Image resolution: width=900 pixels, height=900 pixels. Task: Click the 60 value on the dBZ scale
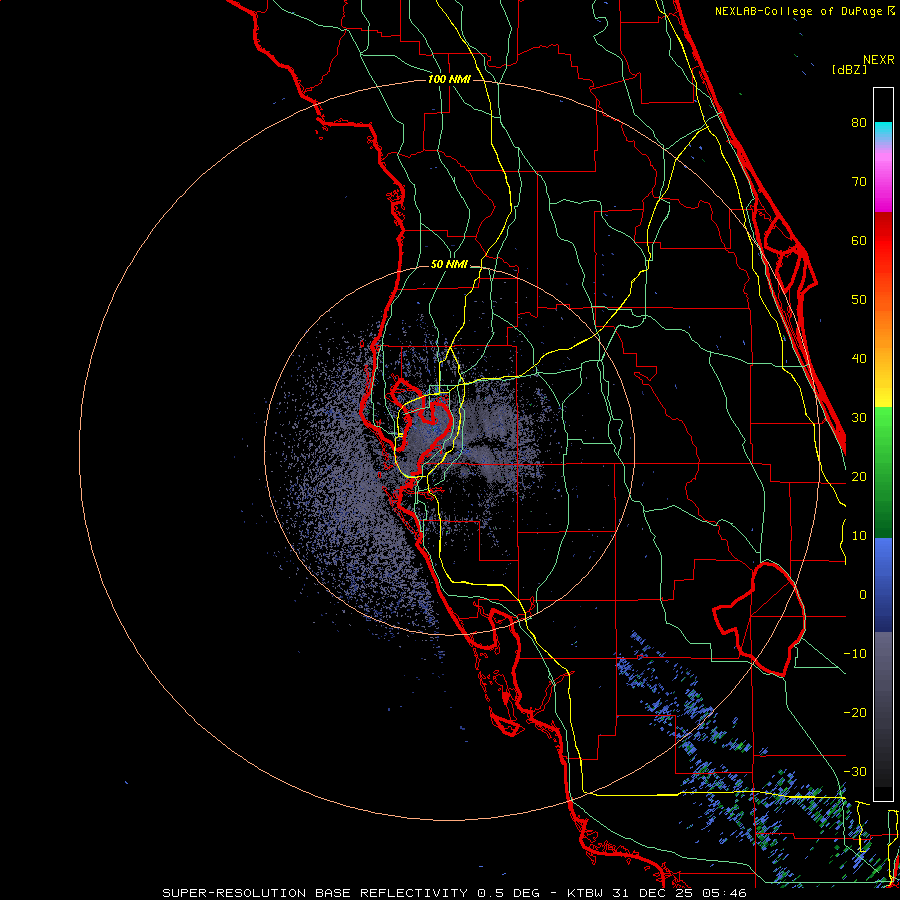tap(859, 240)
